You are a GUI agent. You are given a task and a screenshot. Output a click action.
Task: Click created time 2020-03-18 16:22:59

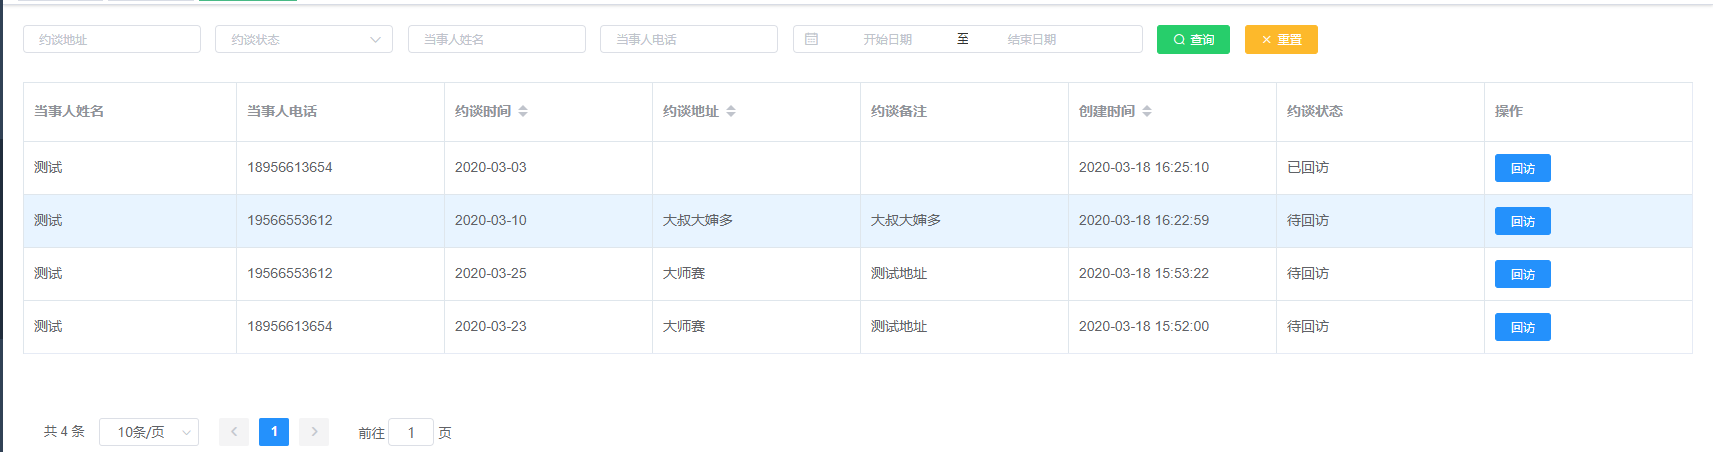tap(1144, 220)
